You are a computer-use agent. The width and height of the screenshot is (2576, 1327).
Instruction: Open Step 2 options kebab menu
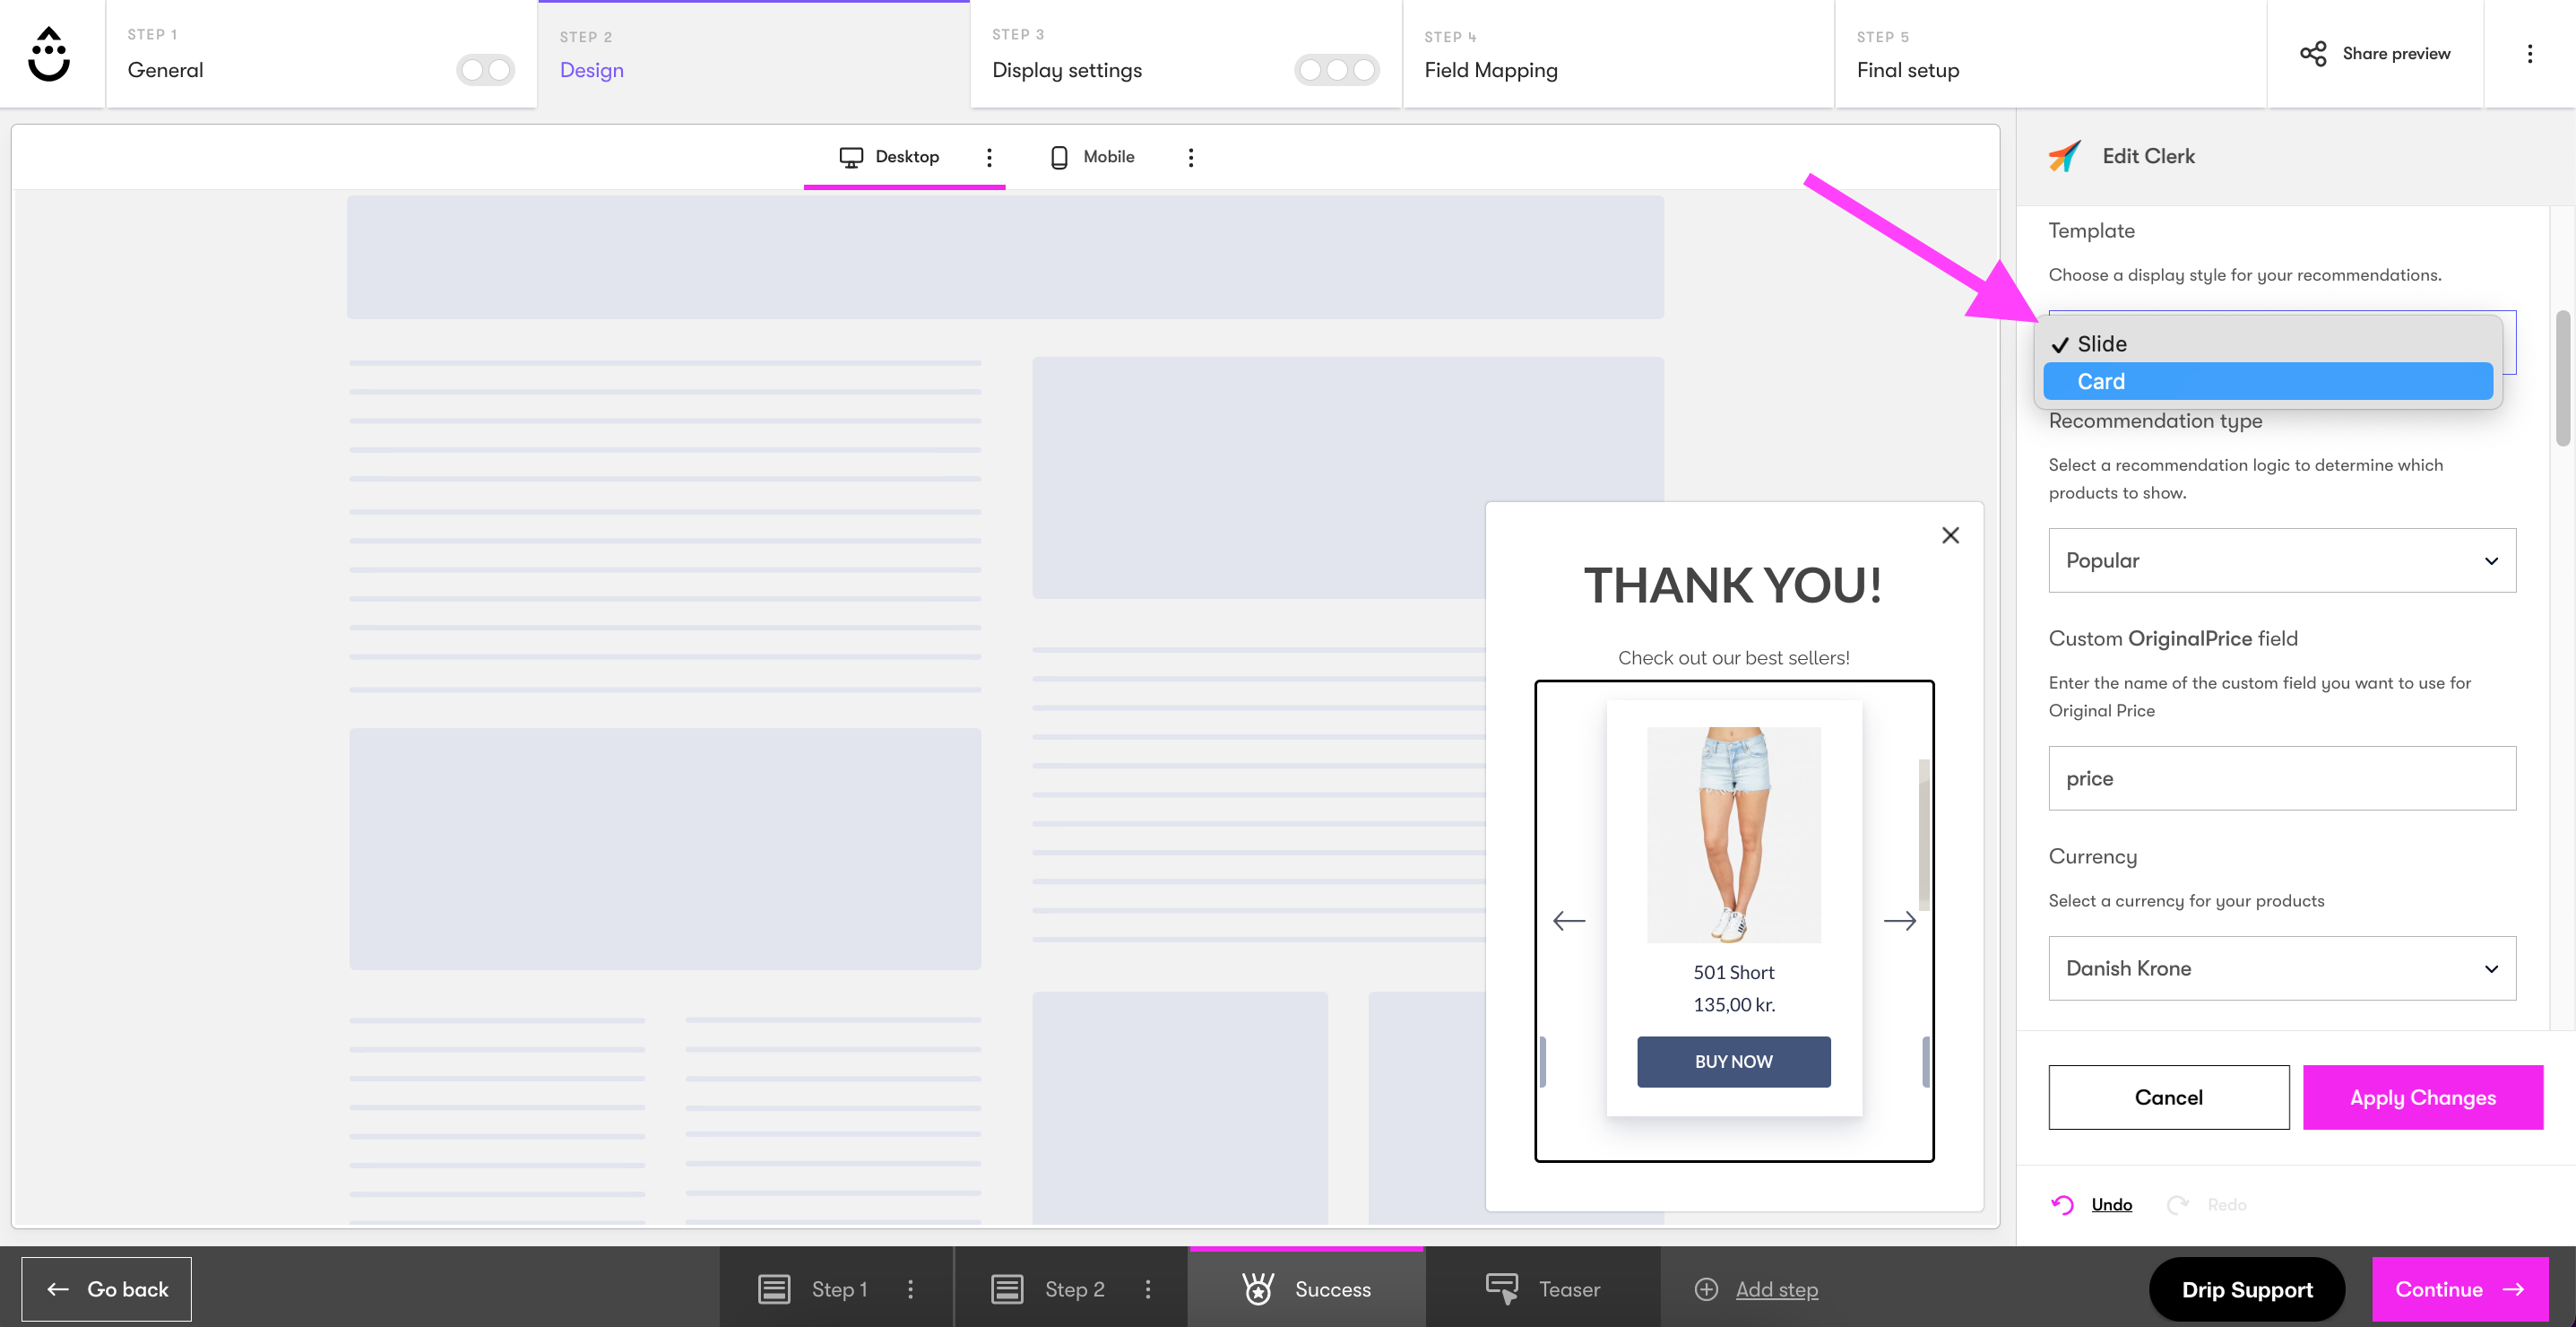[1148, 1289]
